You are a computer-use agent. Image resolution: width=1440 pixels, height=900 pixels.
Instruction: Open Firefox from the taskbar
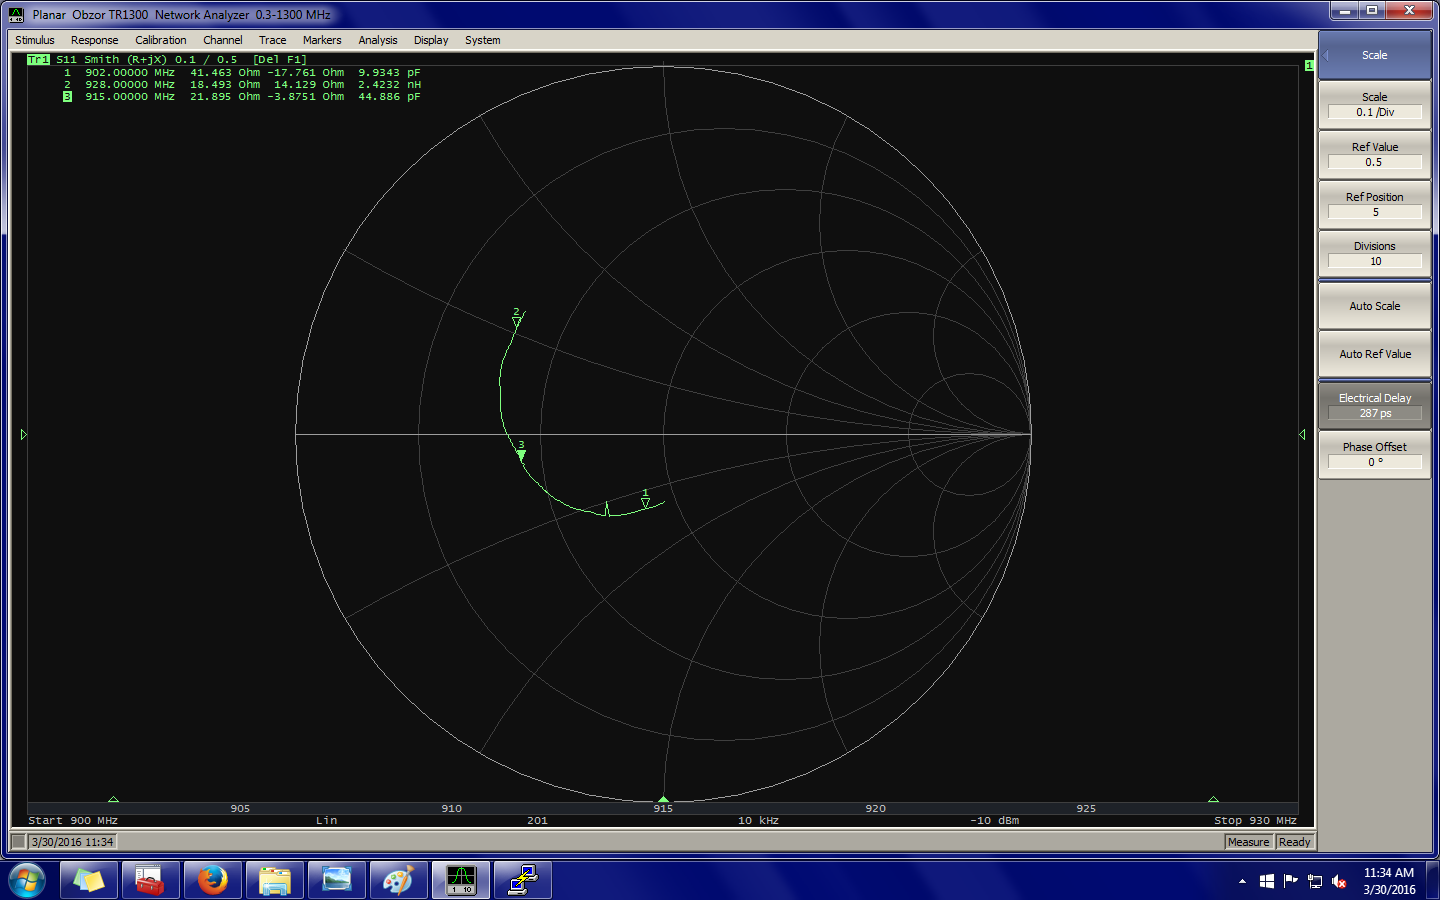pyautogui.click(x=212, y=880)
